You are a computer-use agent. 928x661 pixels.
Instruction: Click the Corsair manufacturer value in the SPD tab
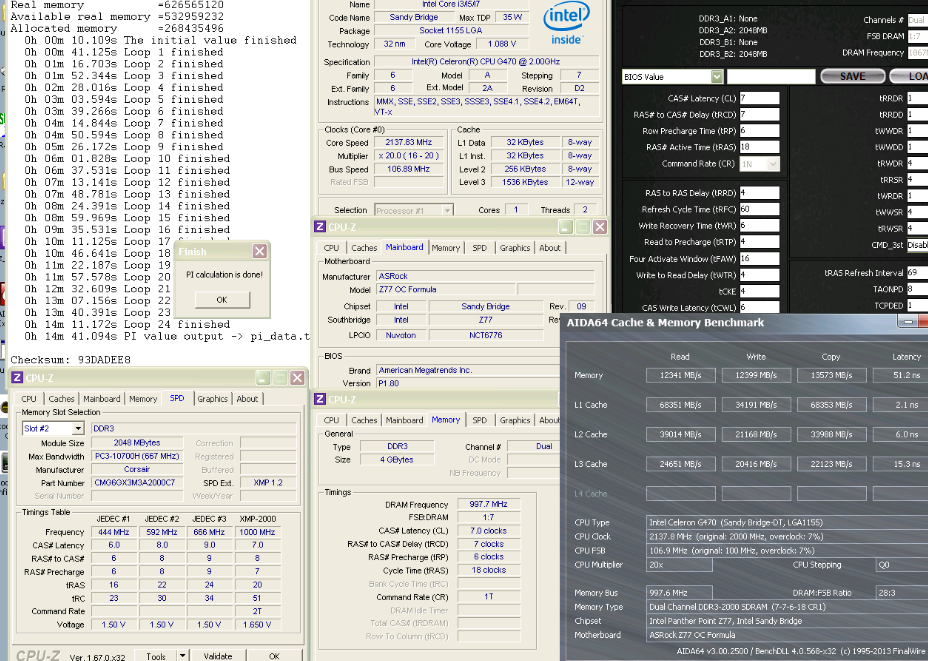click(x=137, y=469)
